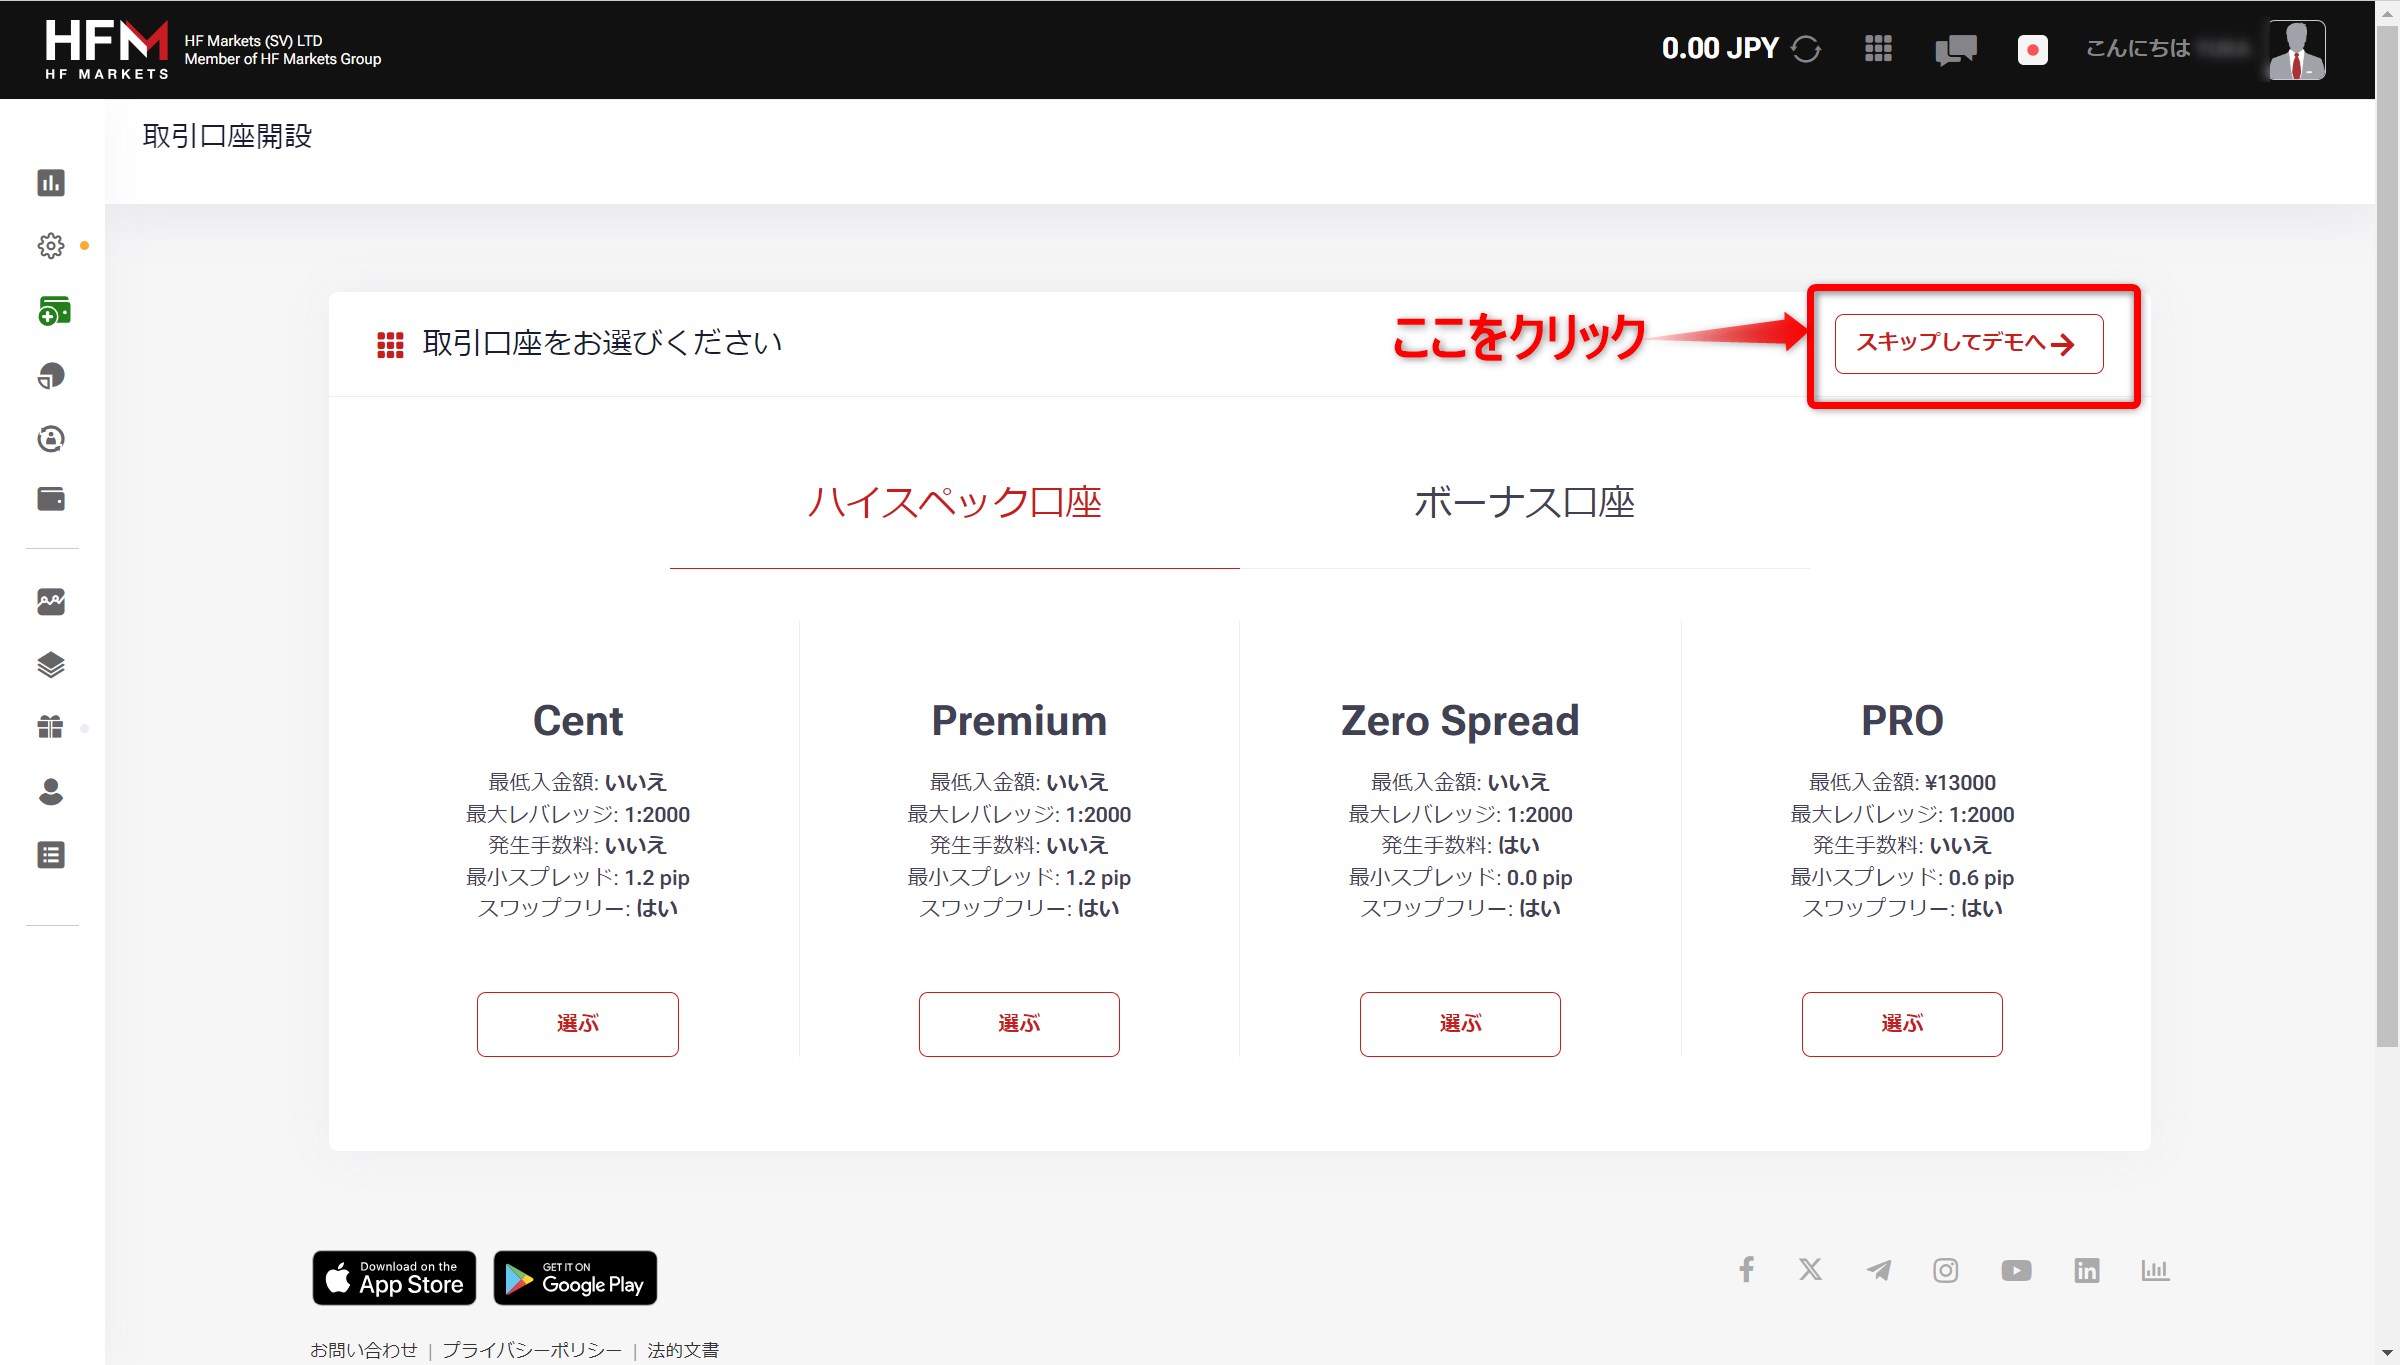Click the gift box icon in sidebar
This screenshot has width=2400, height=1365.
click(51, 727)
